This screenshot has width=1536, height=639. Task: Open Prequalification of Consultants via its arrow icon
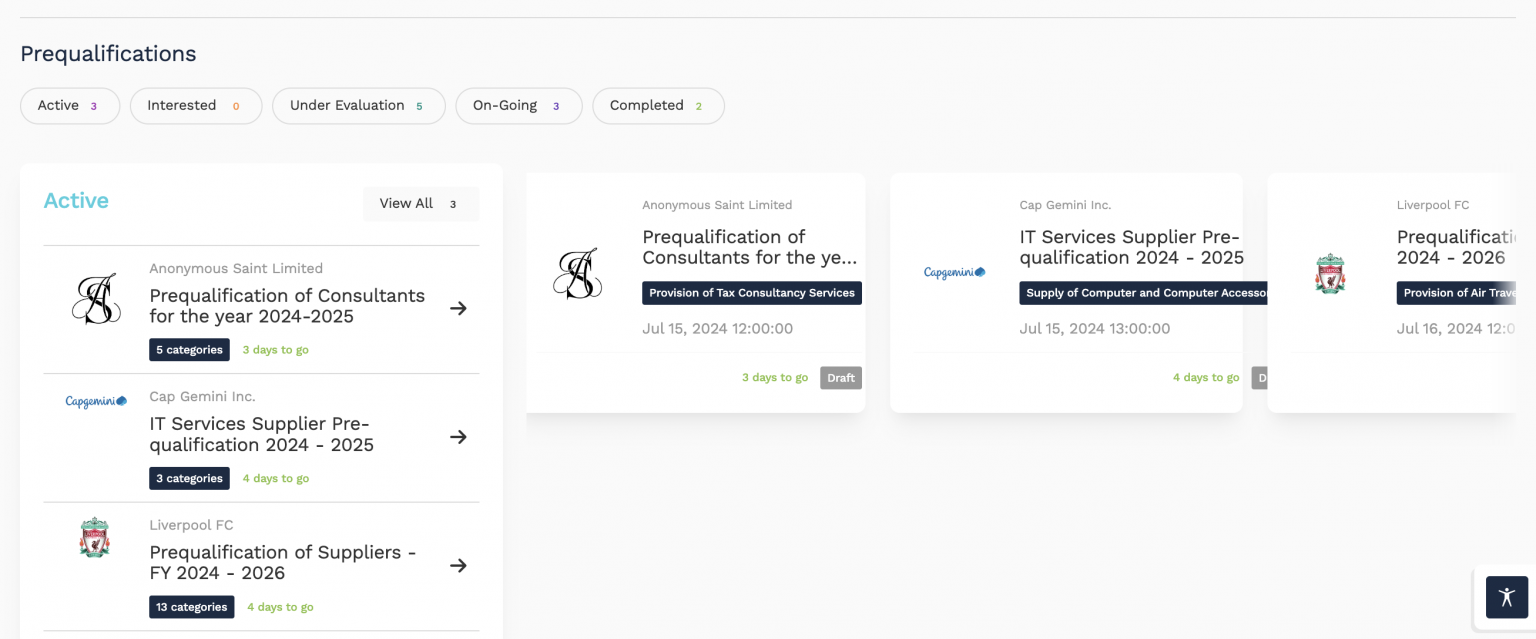[458, 308]
